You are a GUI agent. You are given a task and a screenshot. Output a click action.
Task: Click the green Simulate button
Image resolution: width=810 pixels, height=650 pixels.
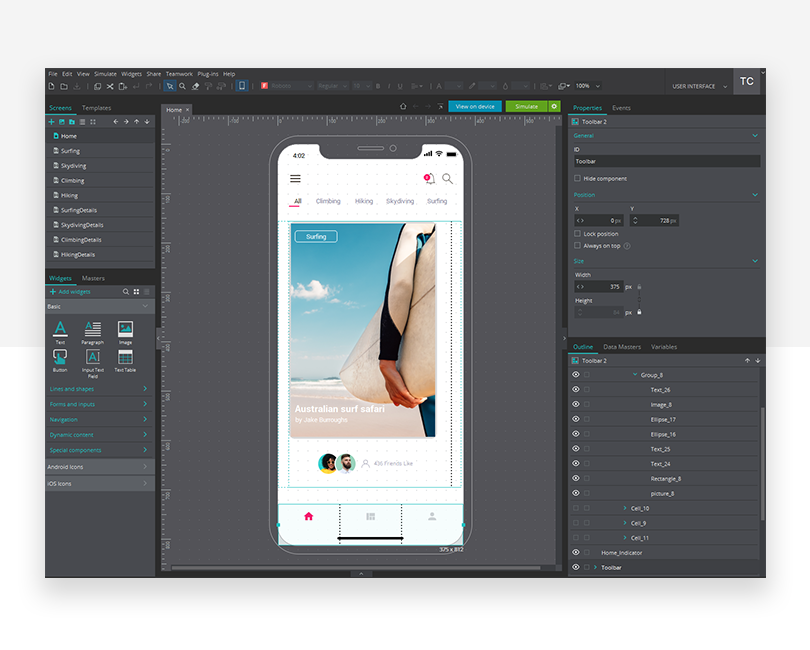click(526, 106)
